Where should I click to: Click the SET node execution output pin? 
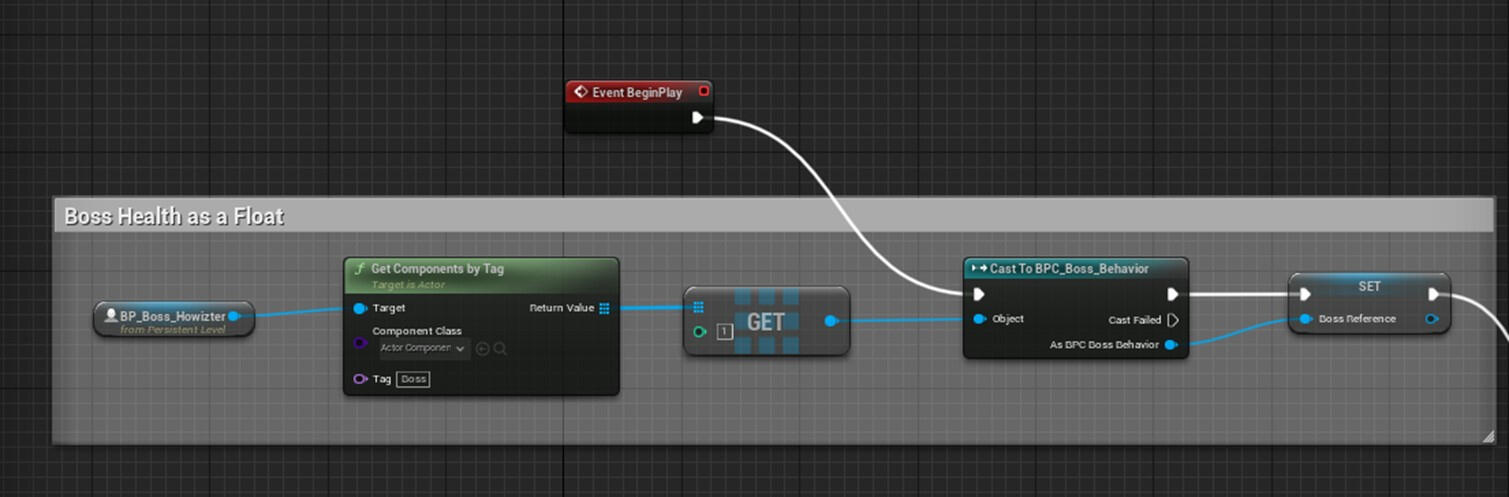1433,294
